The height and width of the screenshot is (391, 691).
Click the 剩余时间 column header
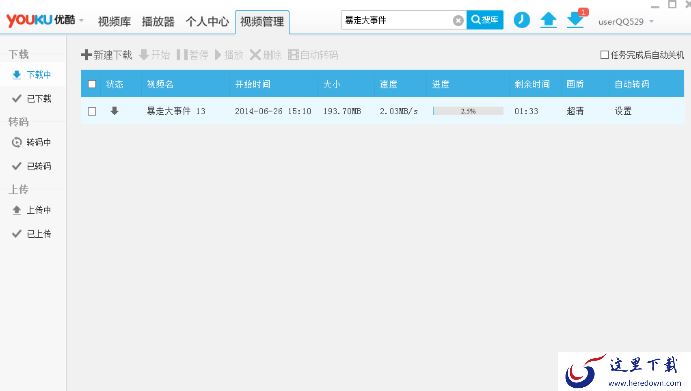tap(532, 84)
